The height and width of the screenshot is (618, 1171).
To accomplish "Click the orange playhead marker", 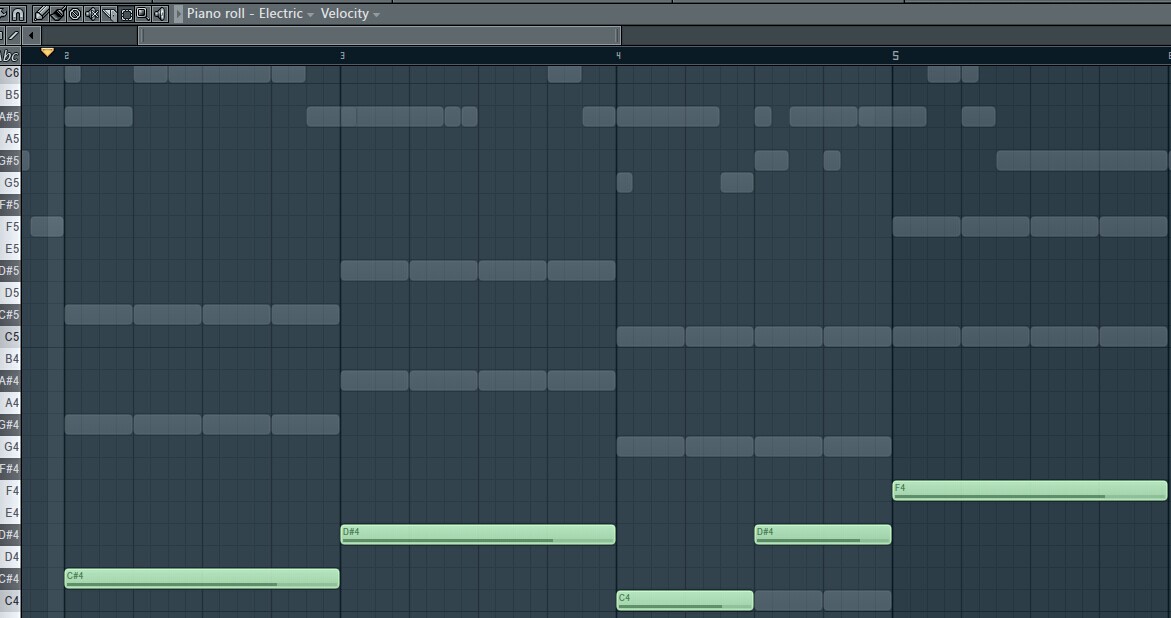I will pyautogui.click(x=47, y=52).
